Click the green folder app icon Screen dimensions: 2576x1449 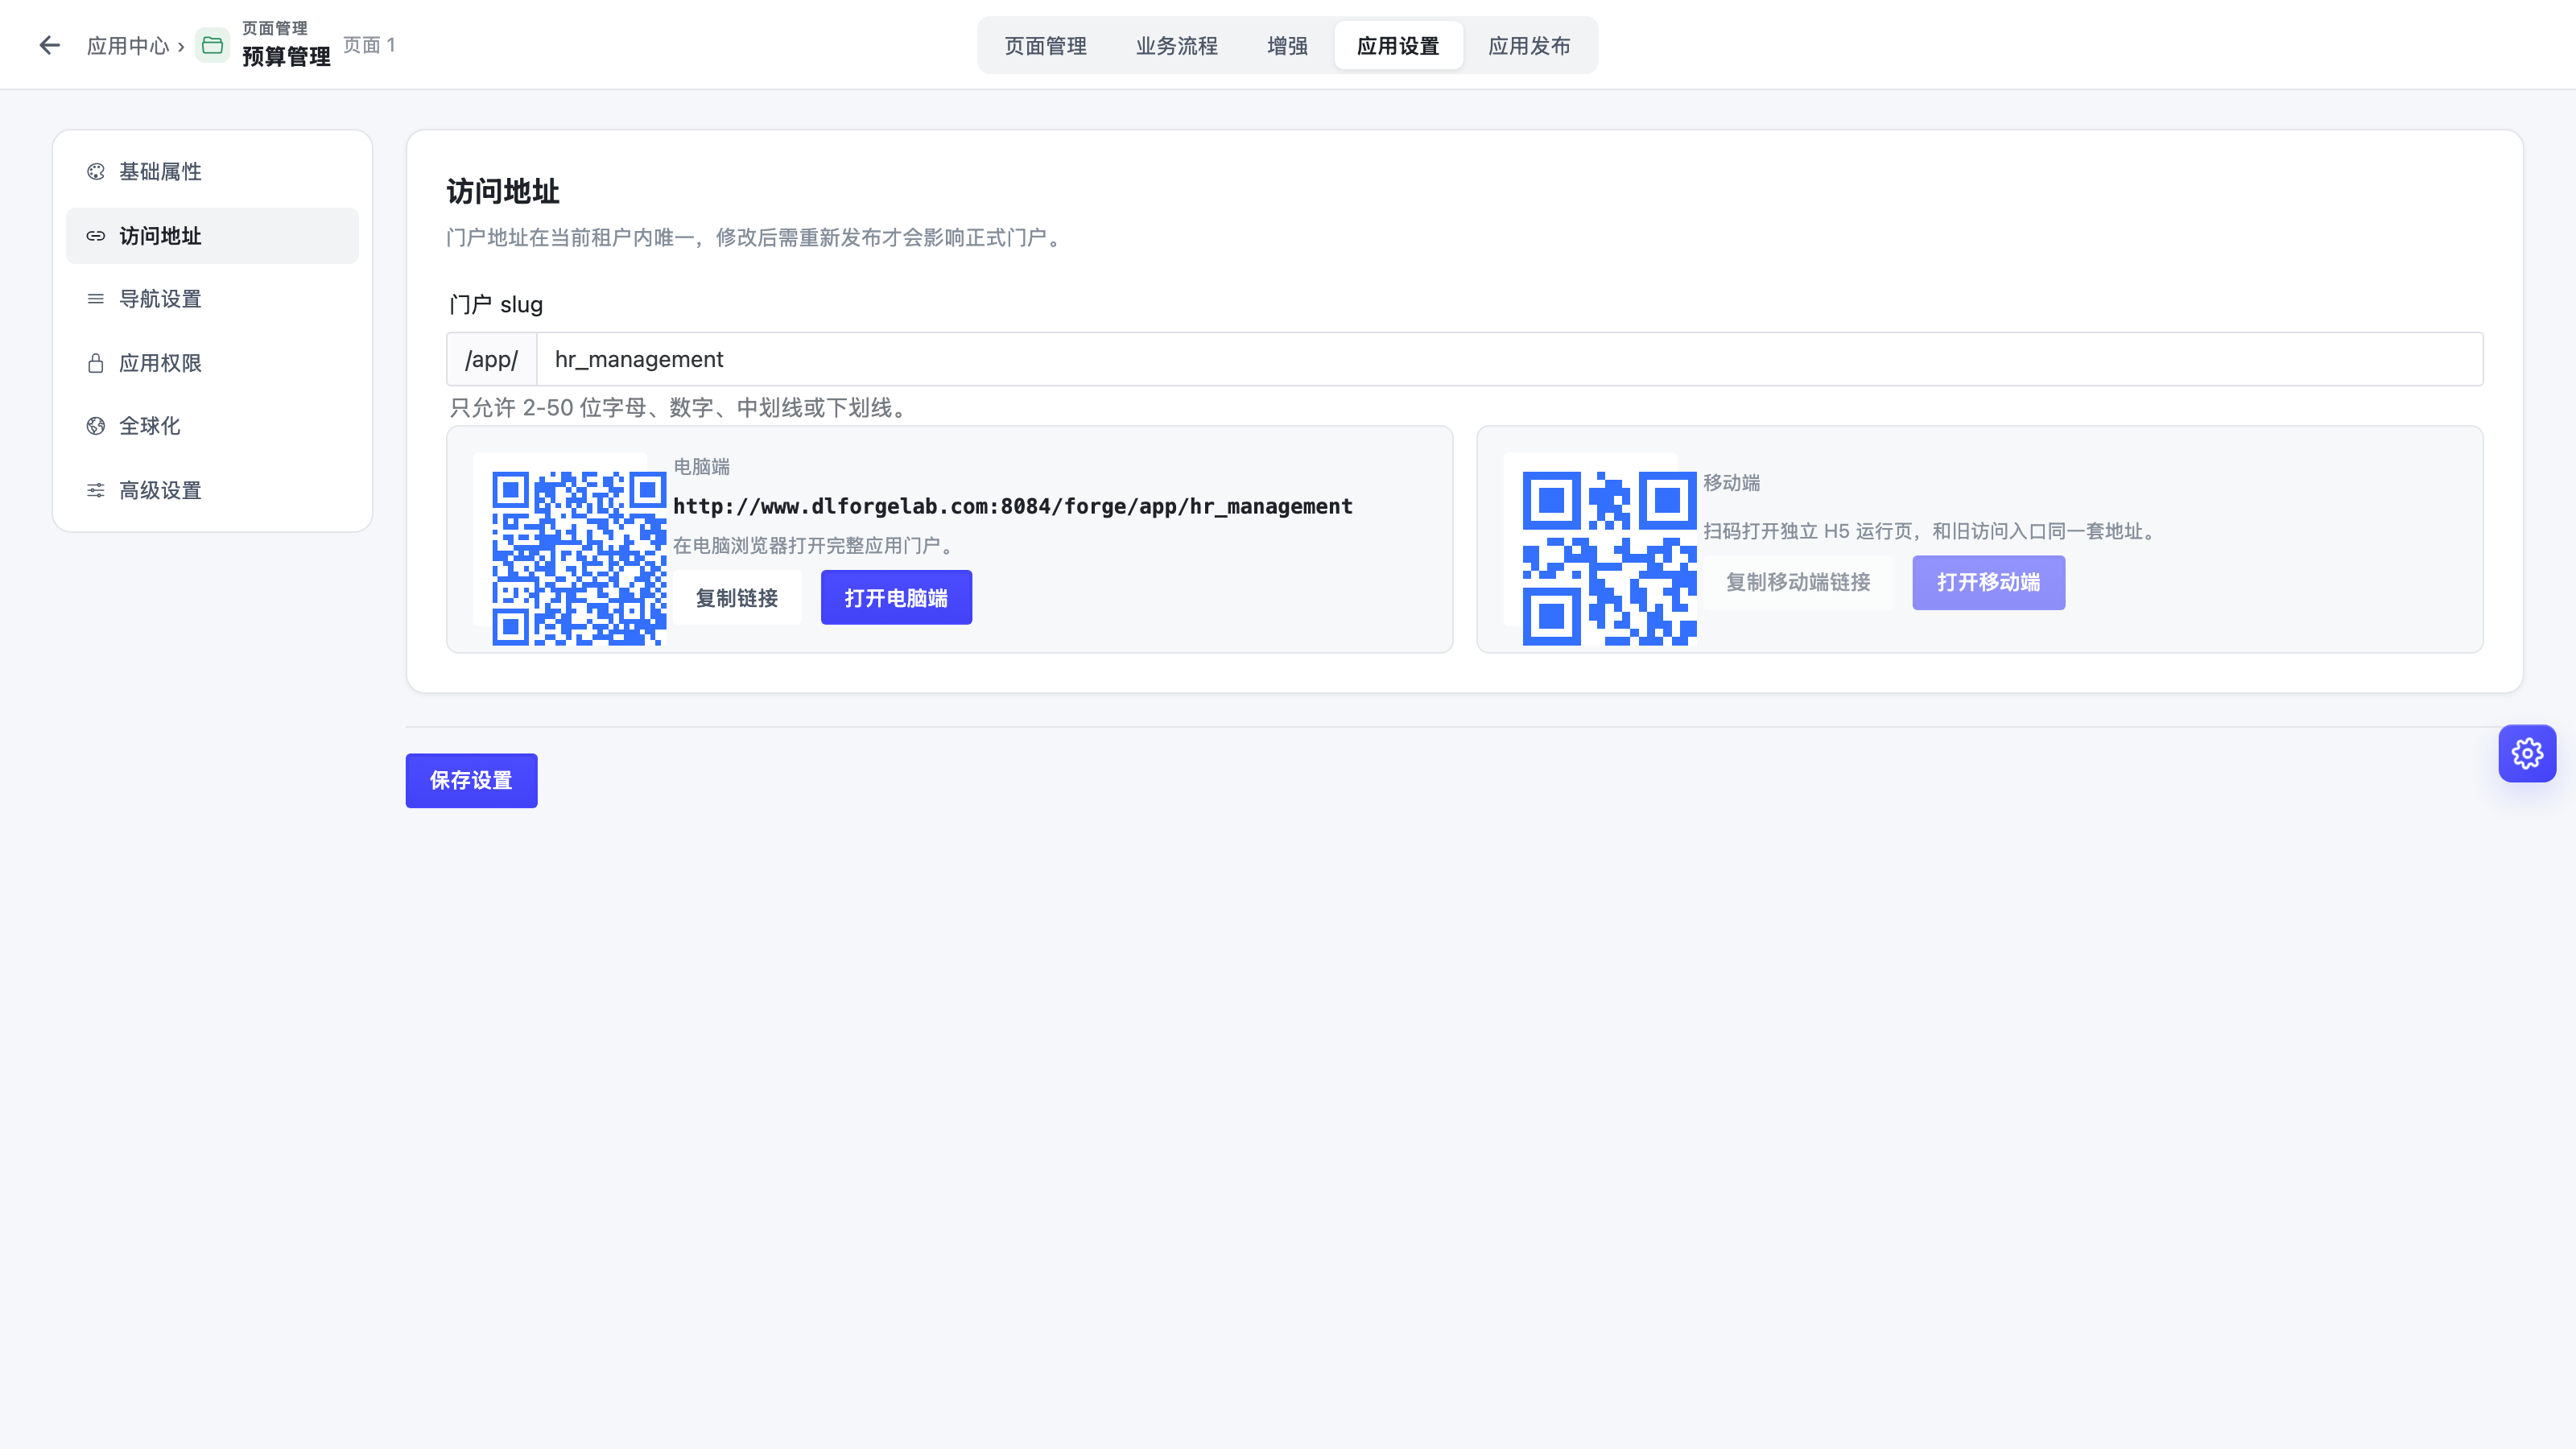pos(212,45)
